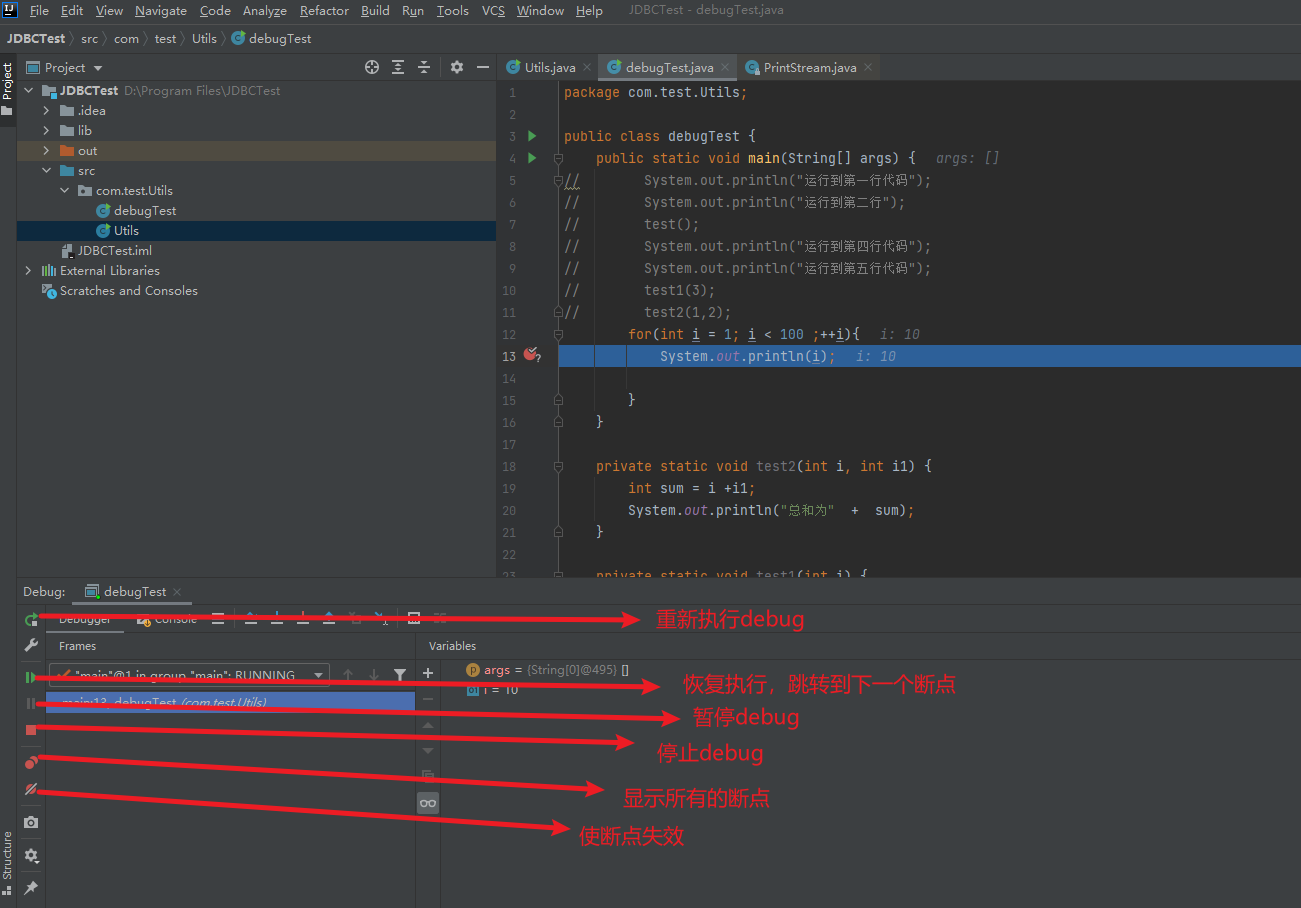
Task: Select the main:13 debugTest stack frame
Action: click(x=231, y=702)
